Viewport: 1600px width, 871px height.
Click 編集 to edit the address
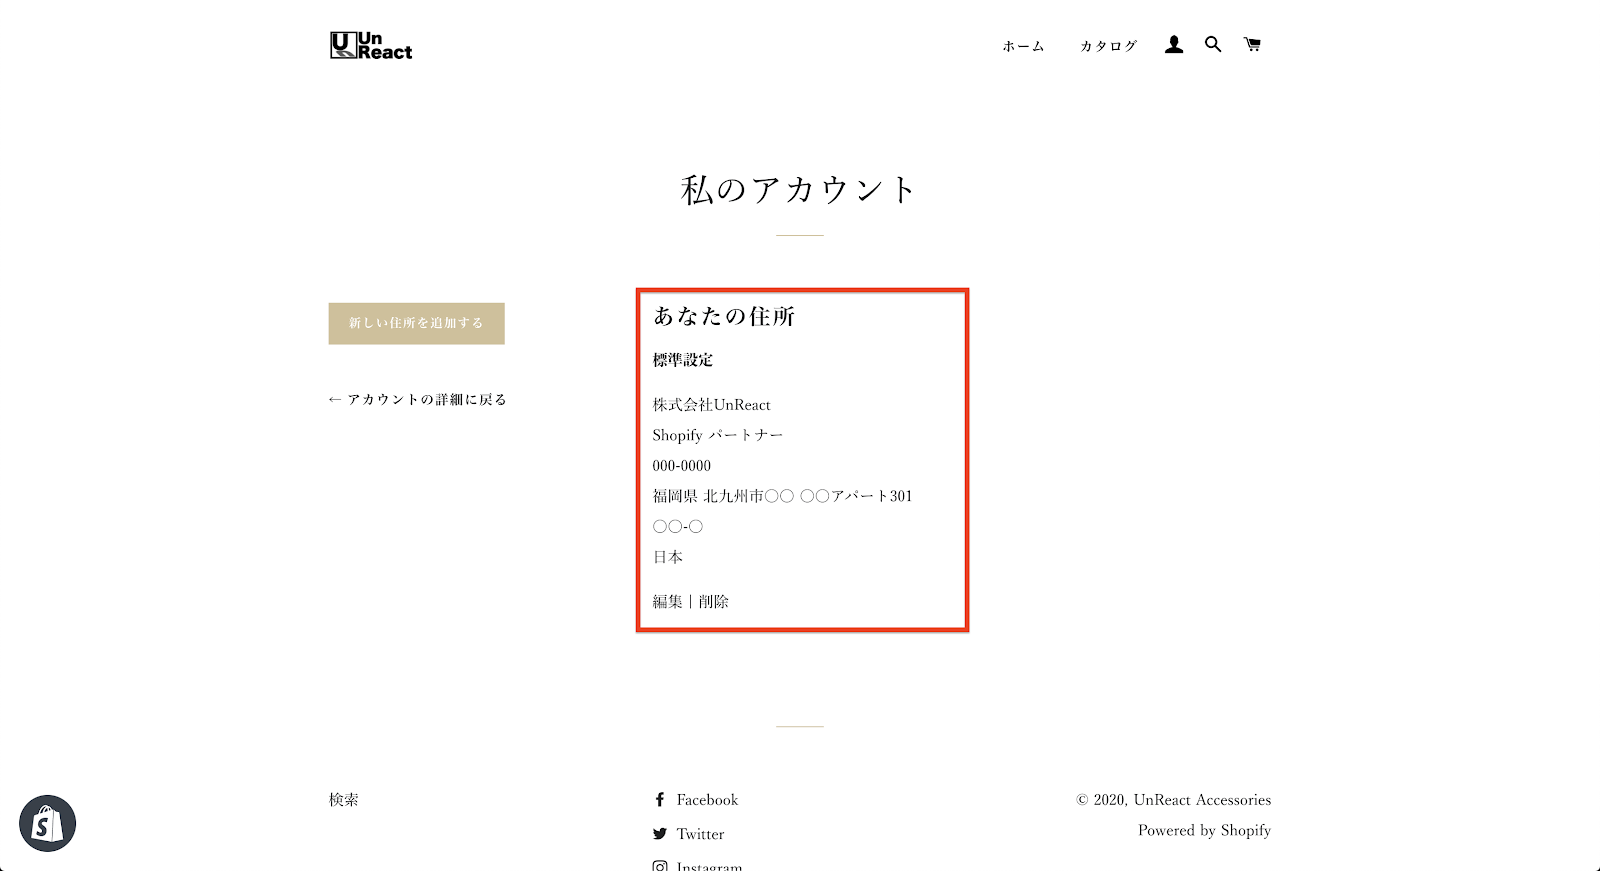point(667,602)
